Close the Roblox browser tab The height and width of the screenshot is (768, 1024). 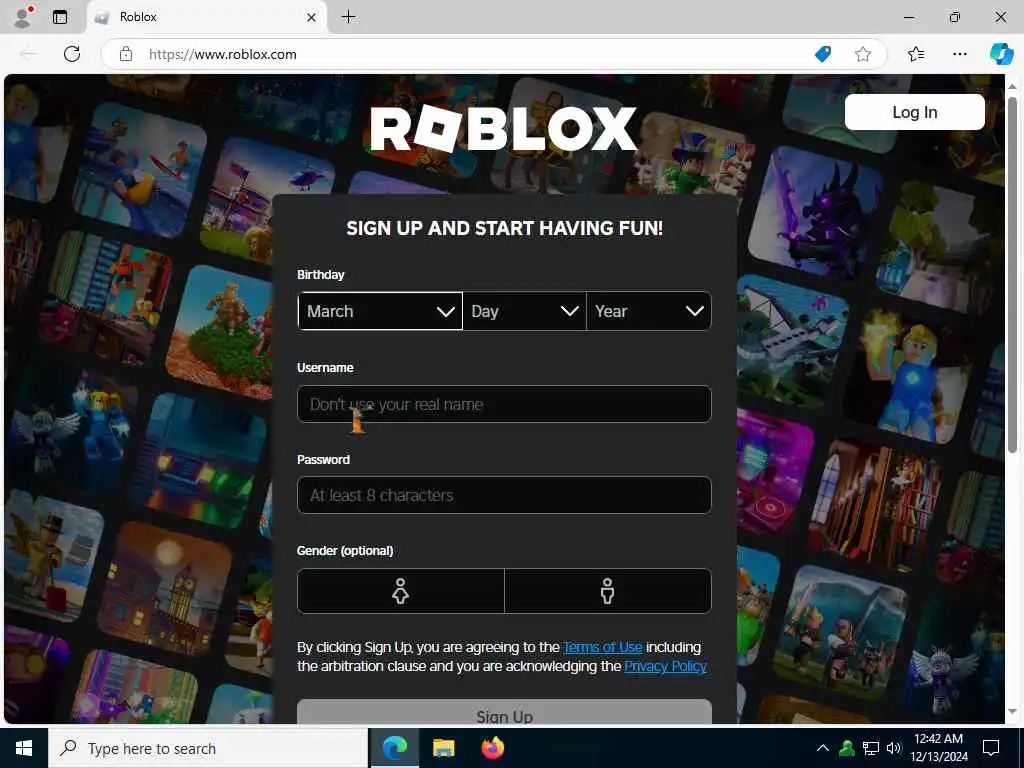[x=312, y=17]
